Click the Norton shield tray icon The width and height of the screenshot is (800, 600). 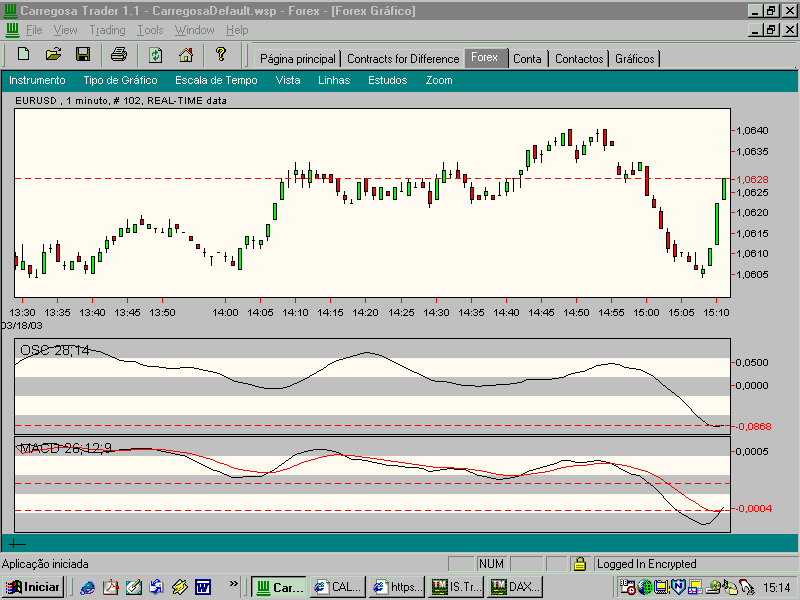tap(678, 587)
